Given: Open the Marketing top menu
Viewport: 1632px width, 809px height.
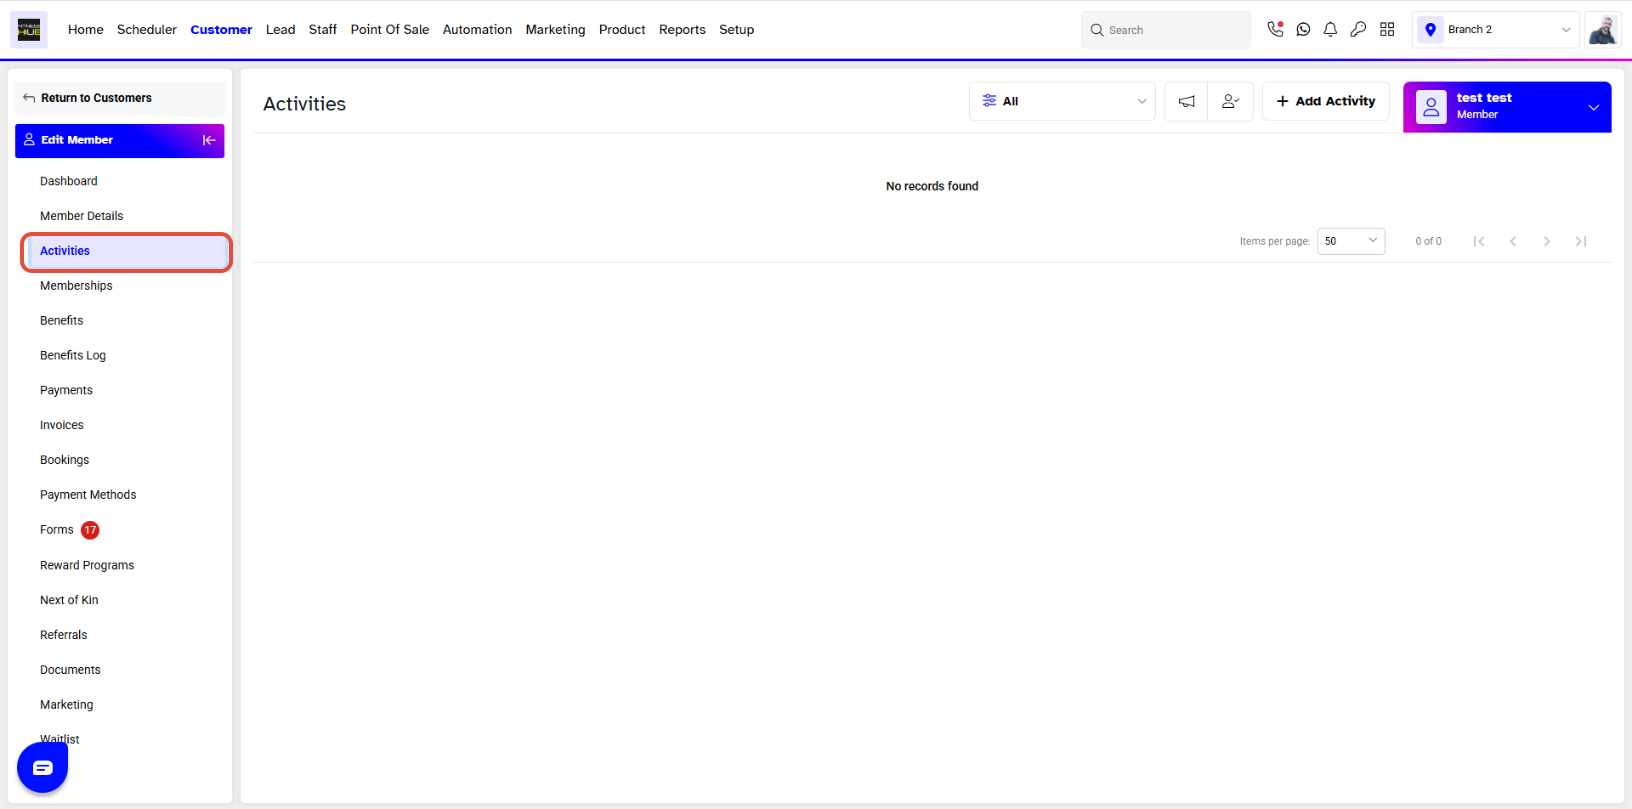Looking at the screenshot, I should pos(555,30).
